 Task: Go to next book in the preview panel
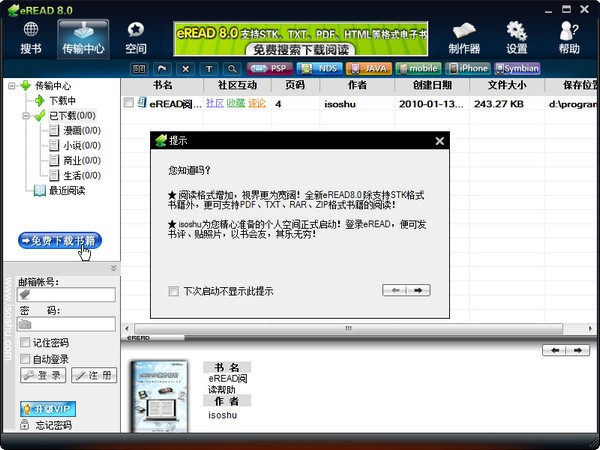(x=578, y=350)
